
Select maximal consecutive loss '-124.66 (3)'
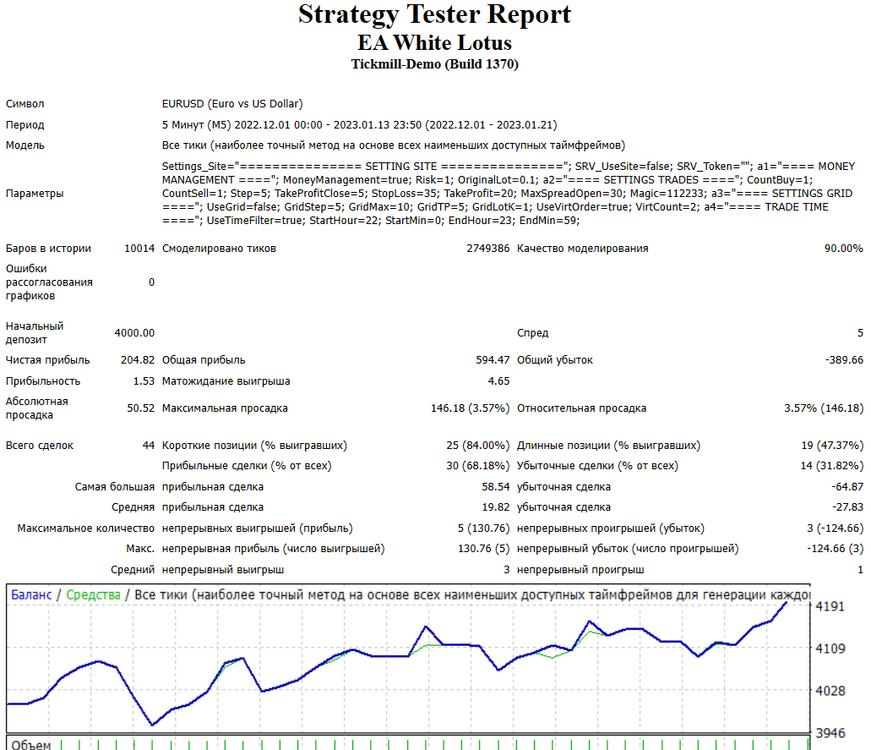835,549
